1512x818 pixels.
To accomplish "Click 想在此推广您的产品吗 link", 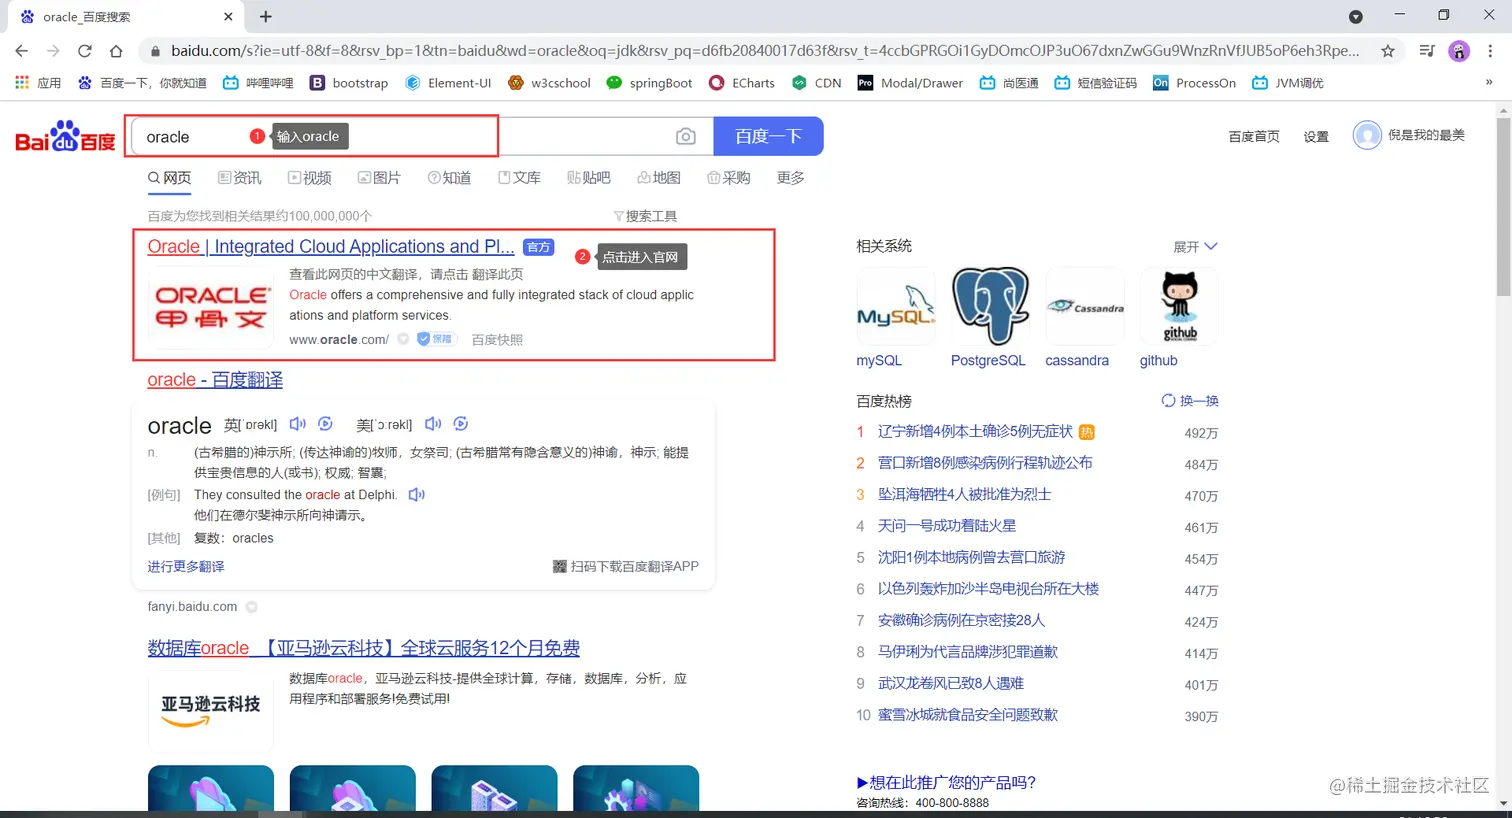I will tap(946, 783).
